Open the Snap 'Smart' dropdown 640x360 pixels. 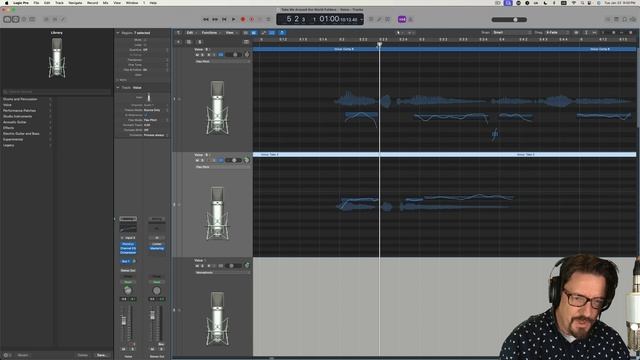tap(511, 33)
